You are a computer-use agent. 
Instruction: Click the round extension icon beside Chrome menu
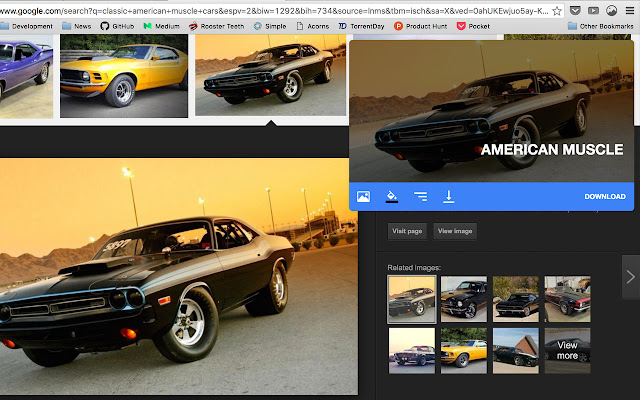click(x=611, y=11)
